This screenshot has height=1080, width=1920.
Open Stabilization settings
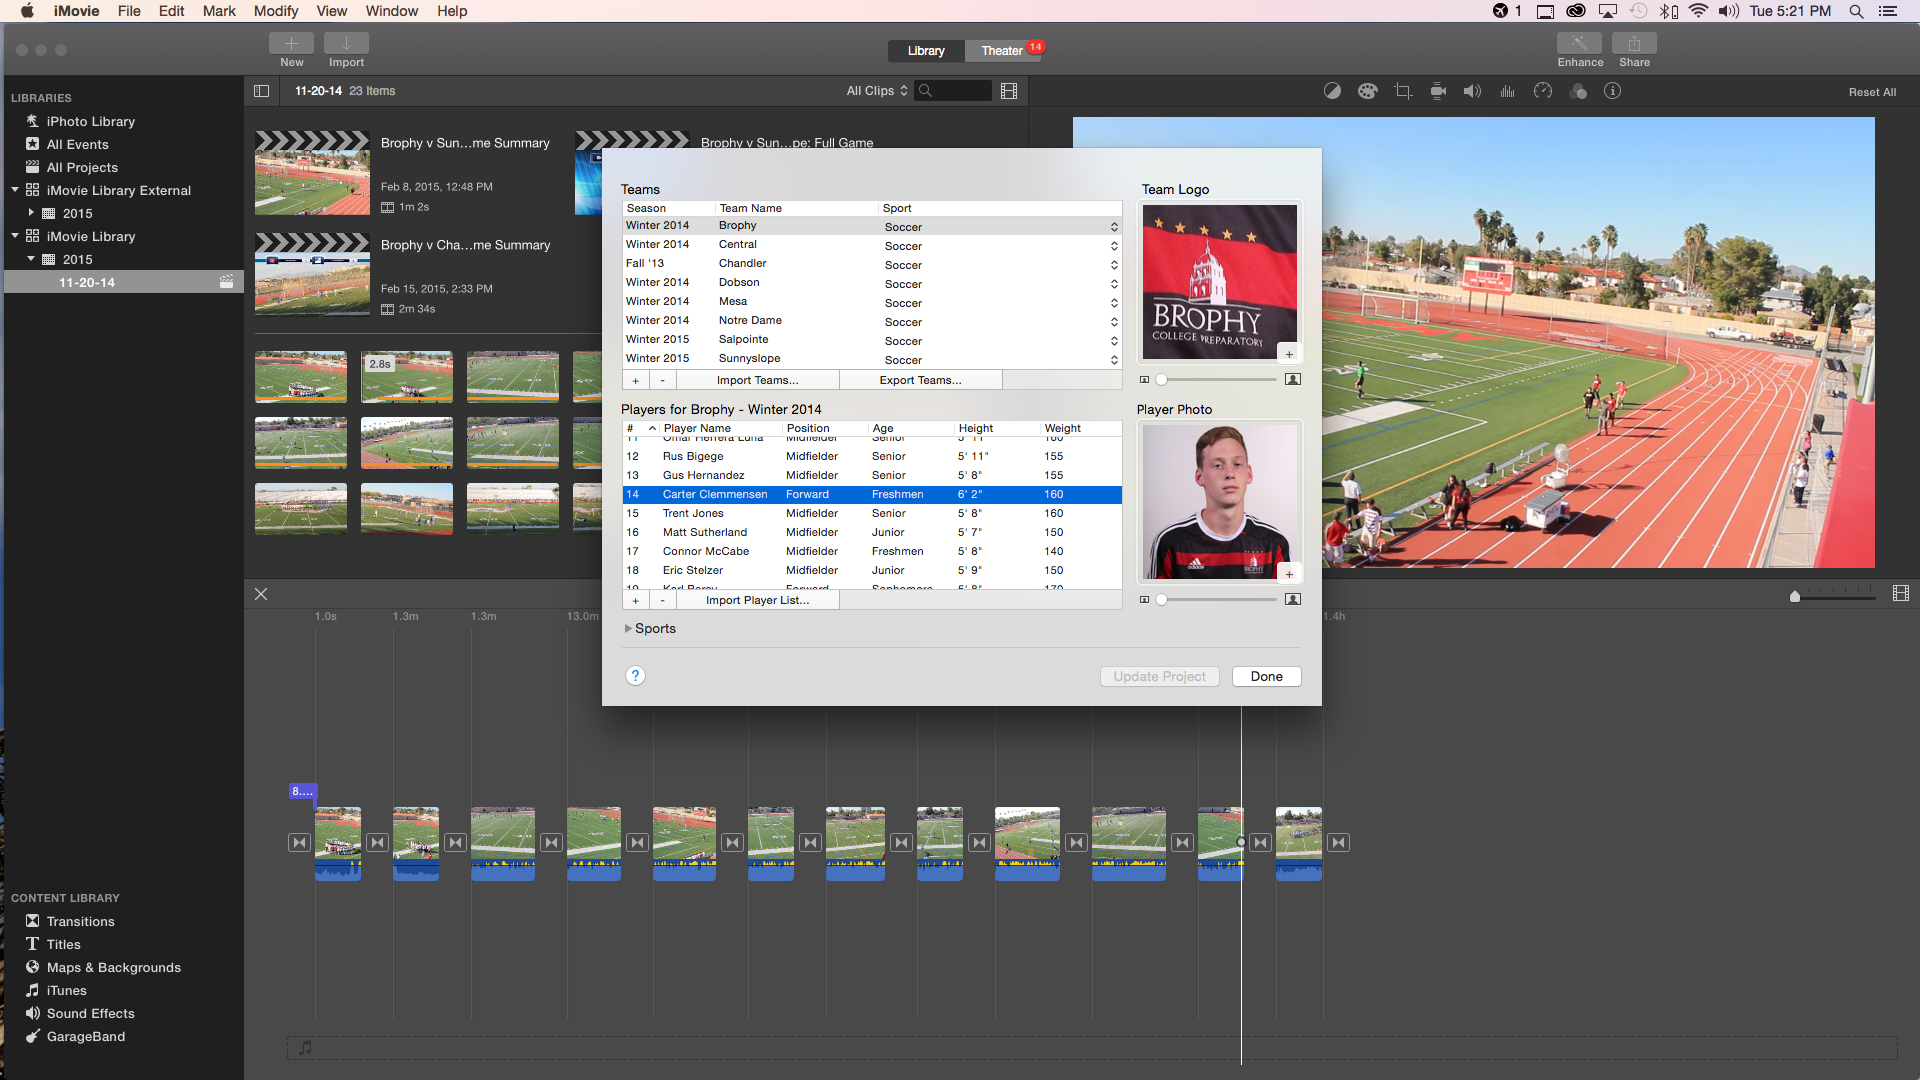coord(1438,90)
